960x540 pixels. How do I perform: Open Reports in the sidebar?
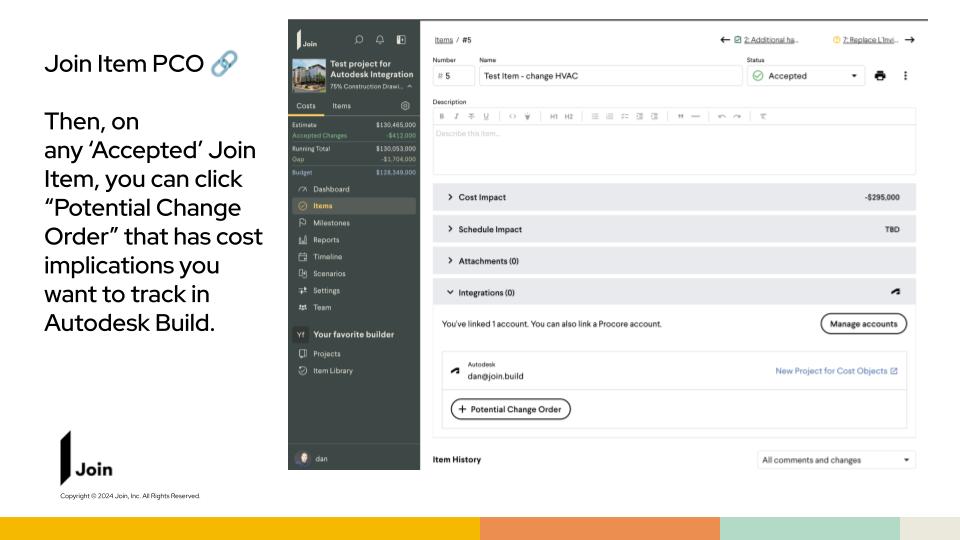354,240
